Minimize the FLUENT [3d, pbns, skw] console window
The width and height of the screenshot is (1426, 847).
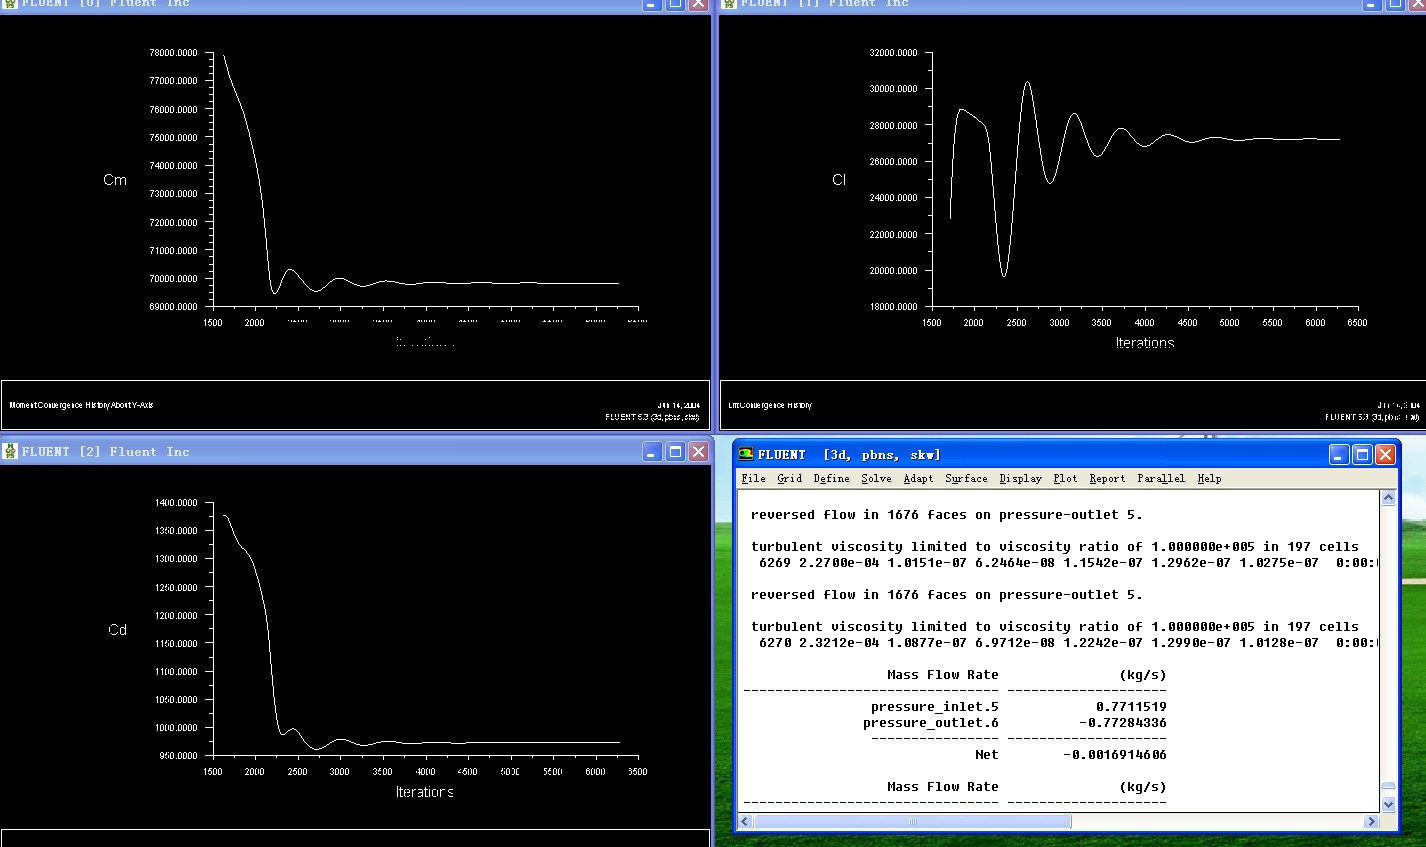click(1339, 455)
